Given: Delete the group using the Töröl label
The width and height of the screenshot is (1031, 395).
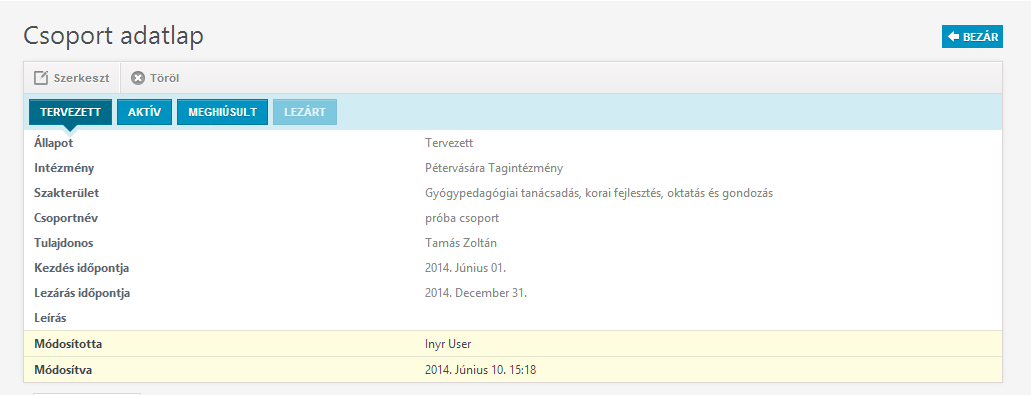Looking at the screenshot, I should [x=164, y=78].
